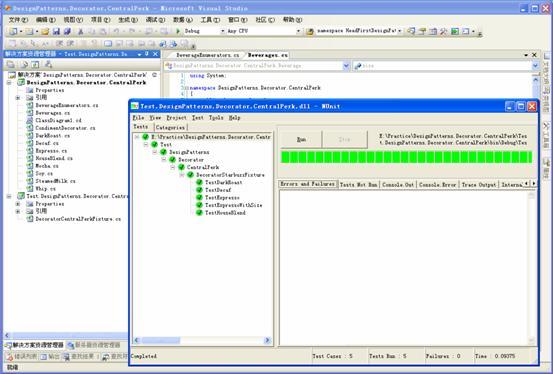Open the Properties Window toolbar icon
553x374 pixels.
pos(422,31)
